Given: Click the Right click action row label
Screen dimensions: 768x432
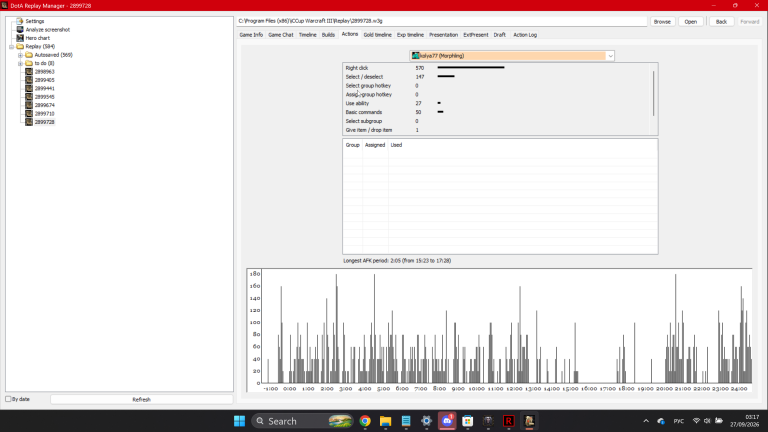Looking at the screenshot, I should 357,68.
